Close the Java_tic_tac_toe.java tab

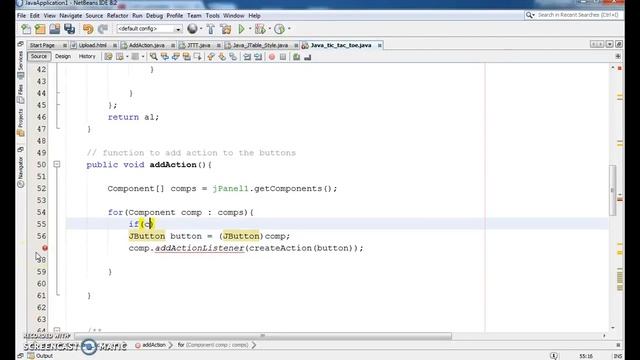tap(380, 45)
